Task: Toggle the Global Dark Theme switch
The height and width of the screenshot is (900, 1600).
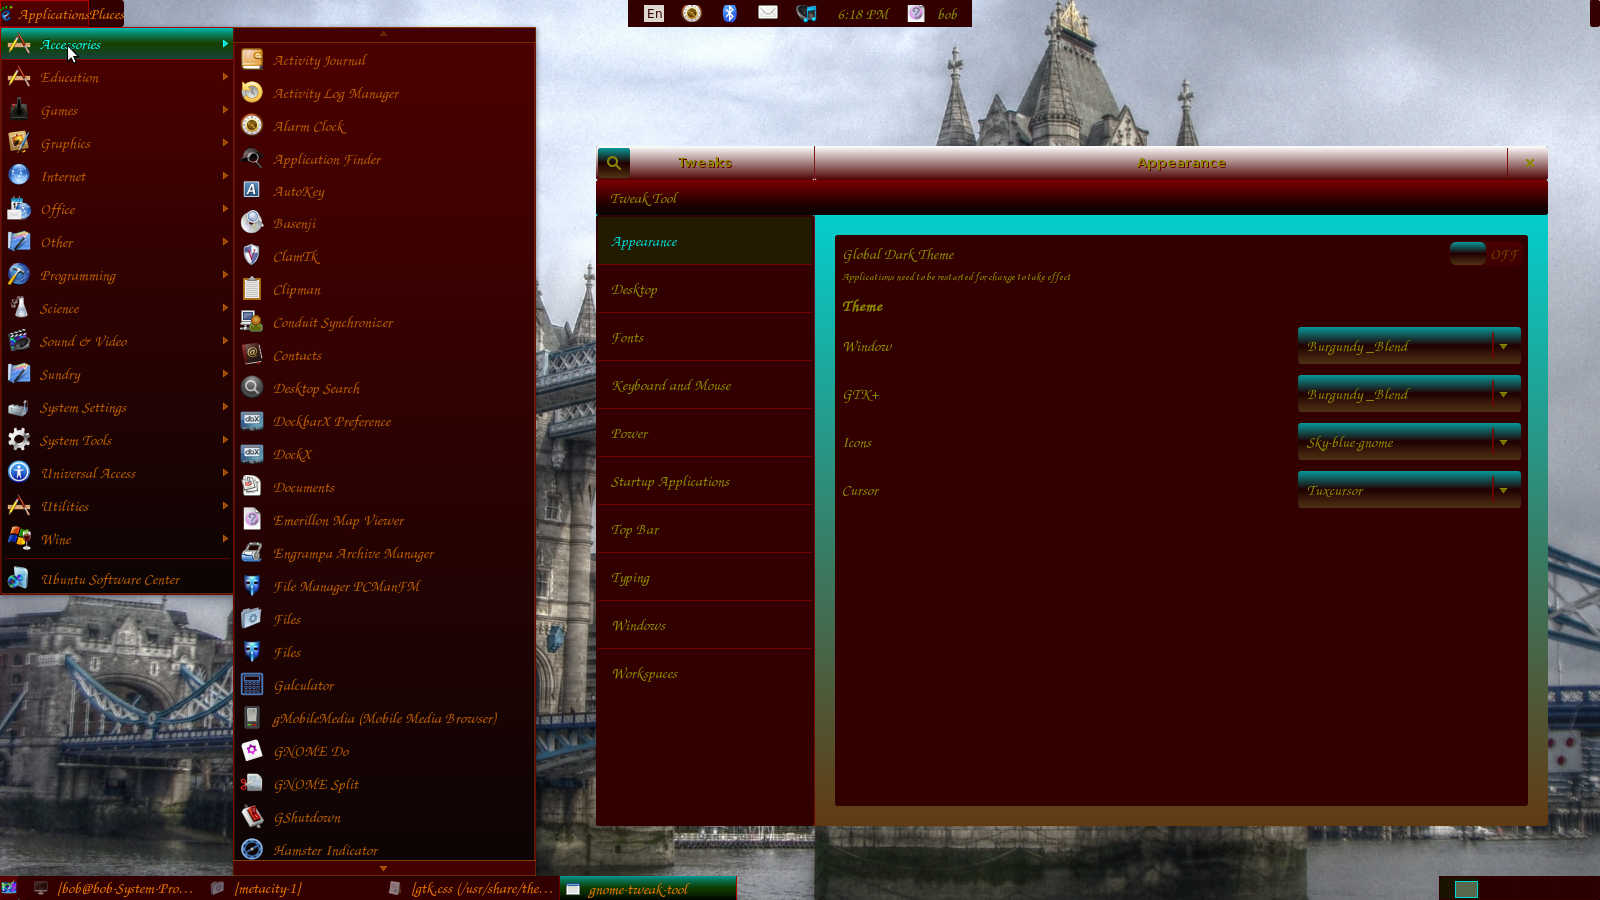Action: [x=1484, y=254]
